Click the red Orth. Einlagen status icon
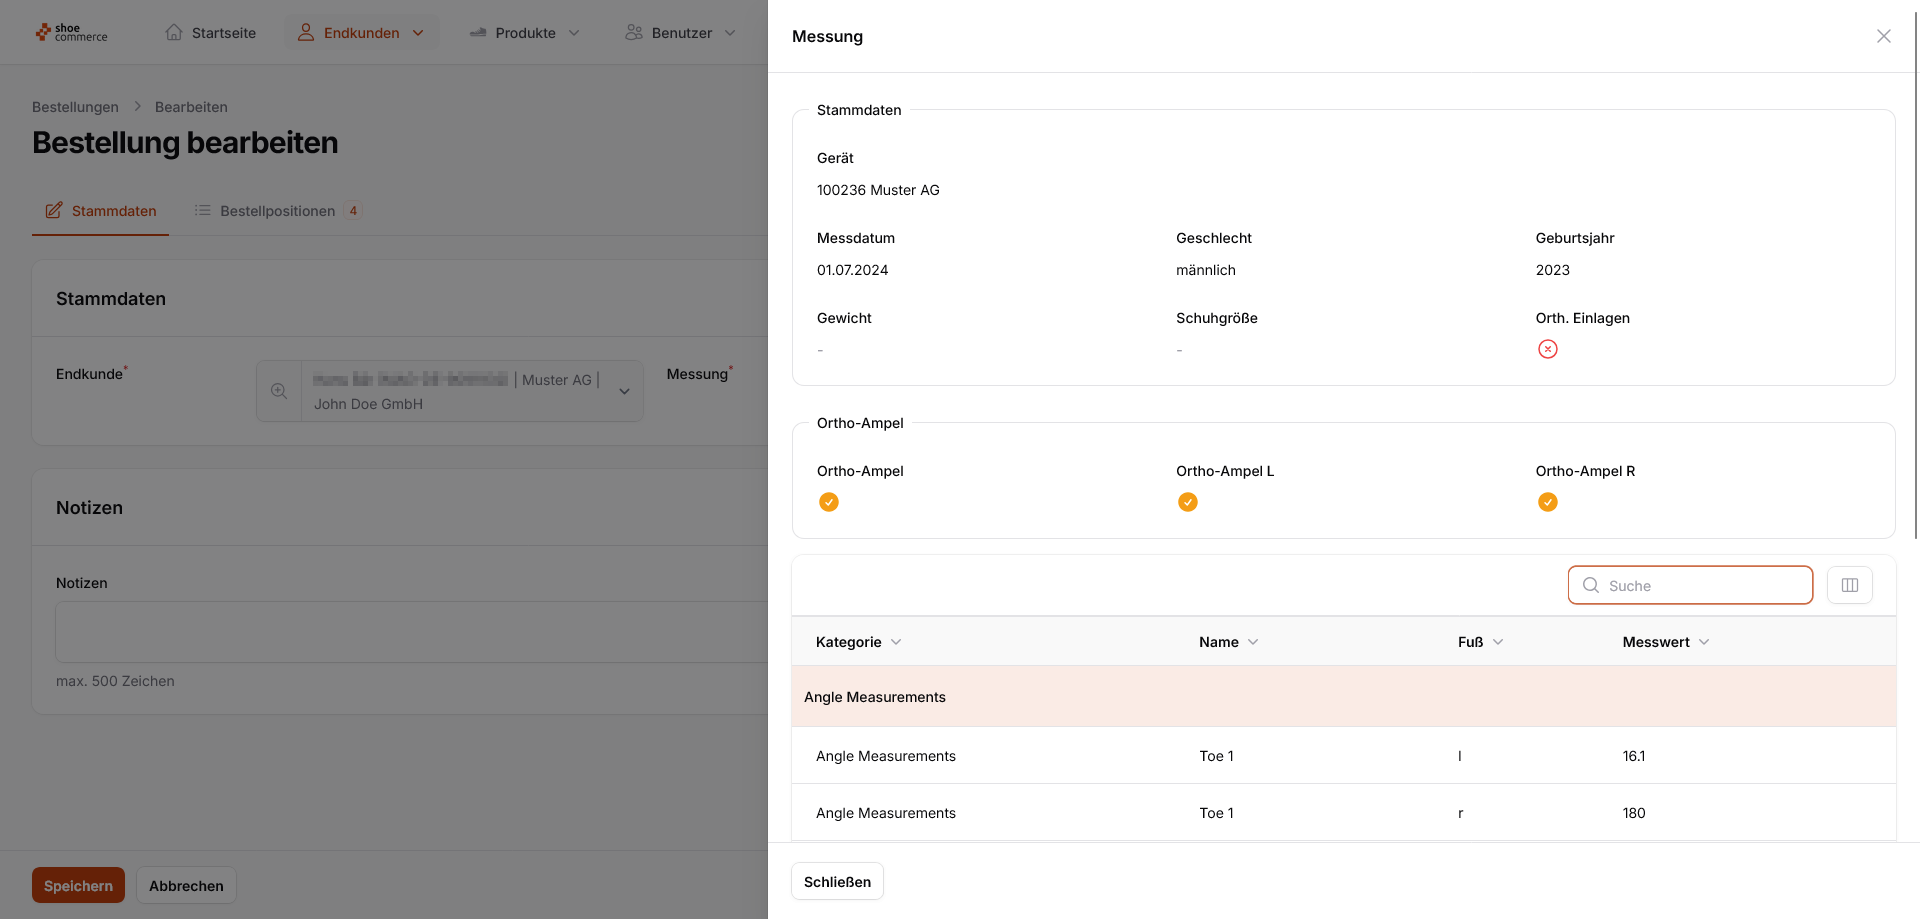 [1547, 349]
